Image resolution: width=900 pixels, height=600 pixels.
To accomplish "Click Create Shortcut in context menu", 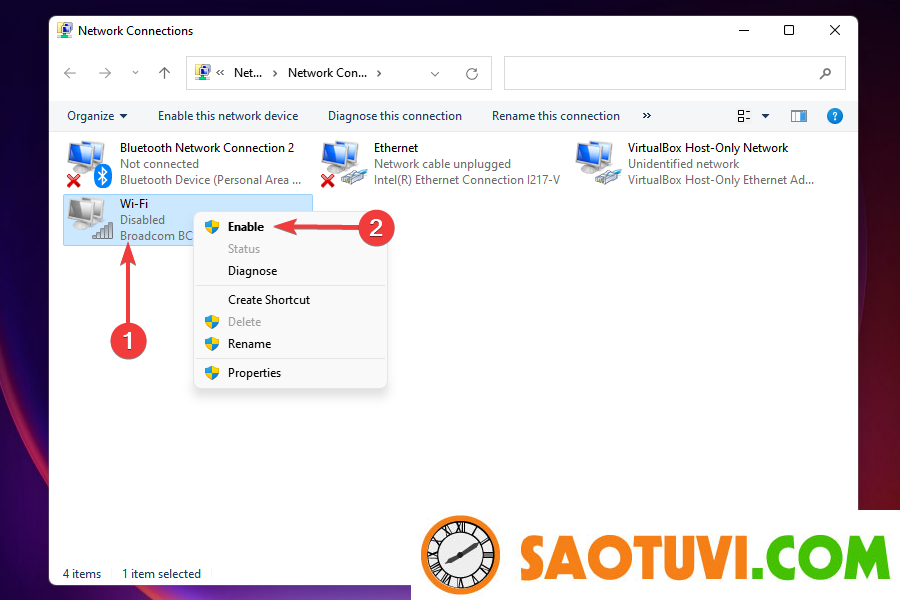I will [x=268, y=300].
